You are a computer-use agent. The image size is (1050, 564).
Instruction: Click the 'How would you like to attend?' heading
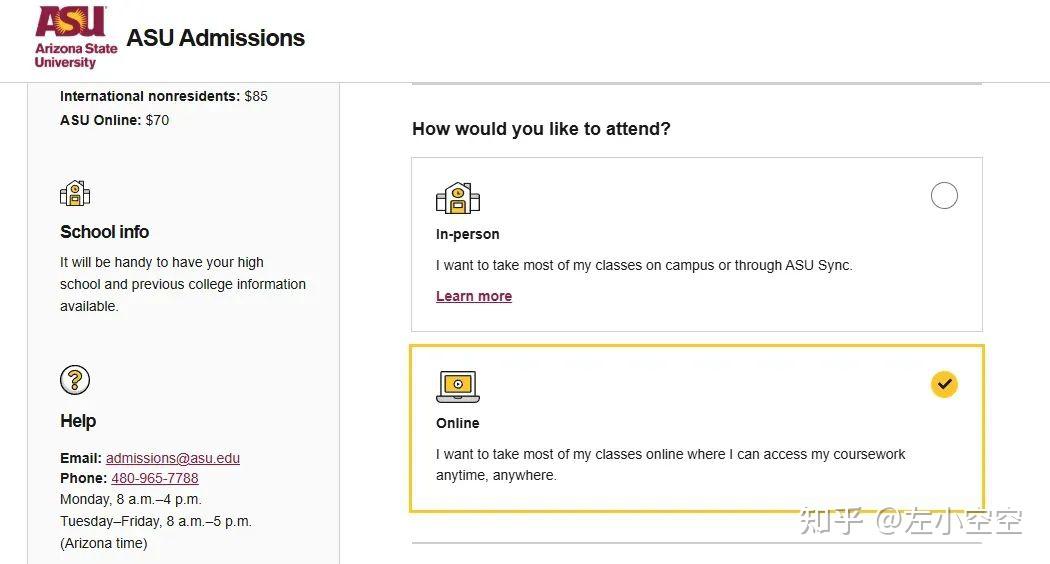(x=541, y=129)
